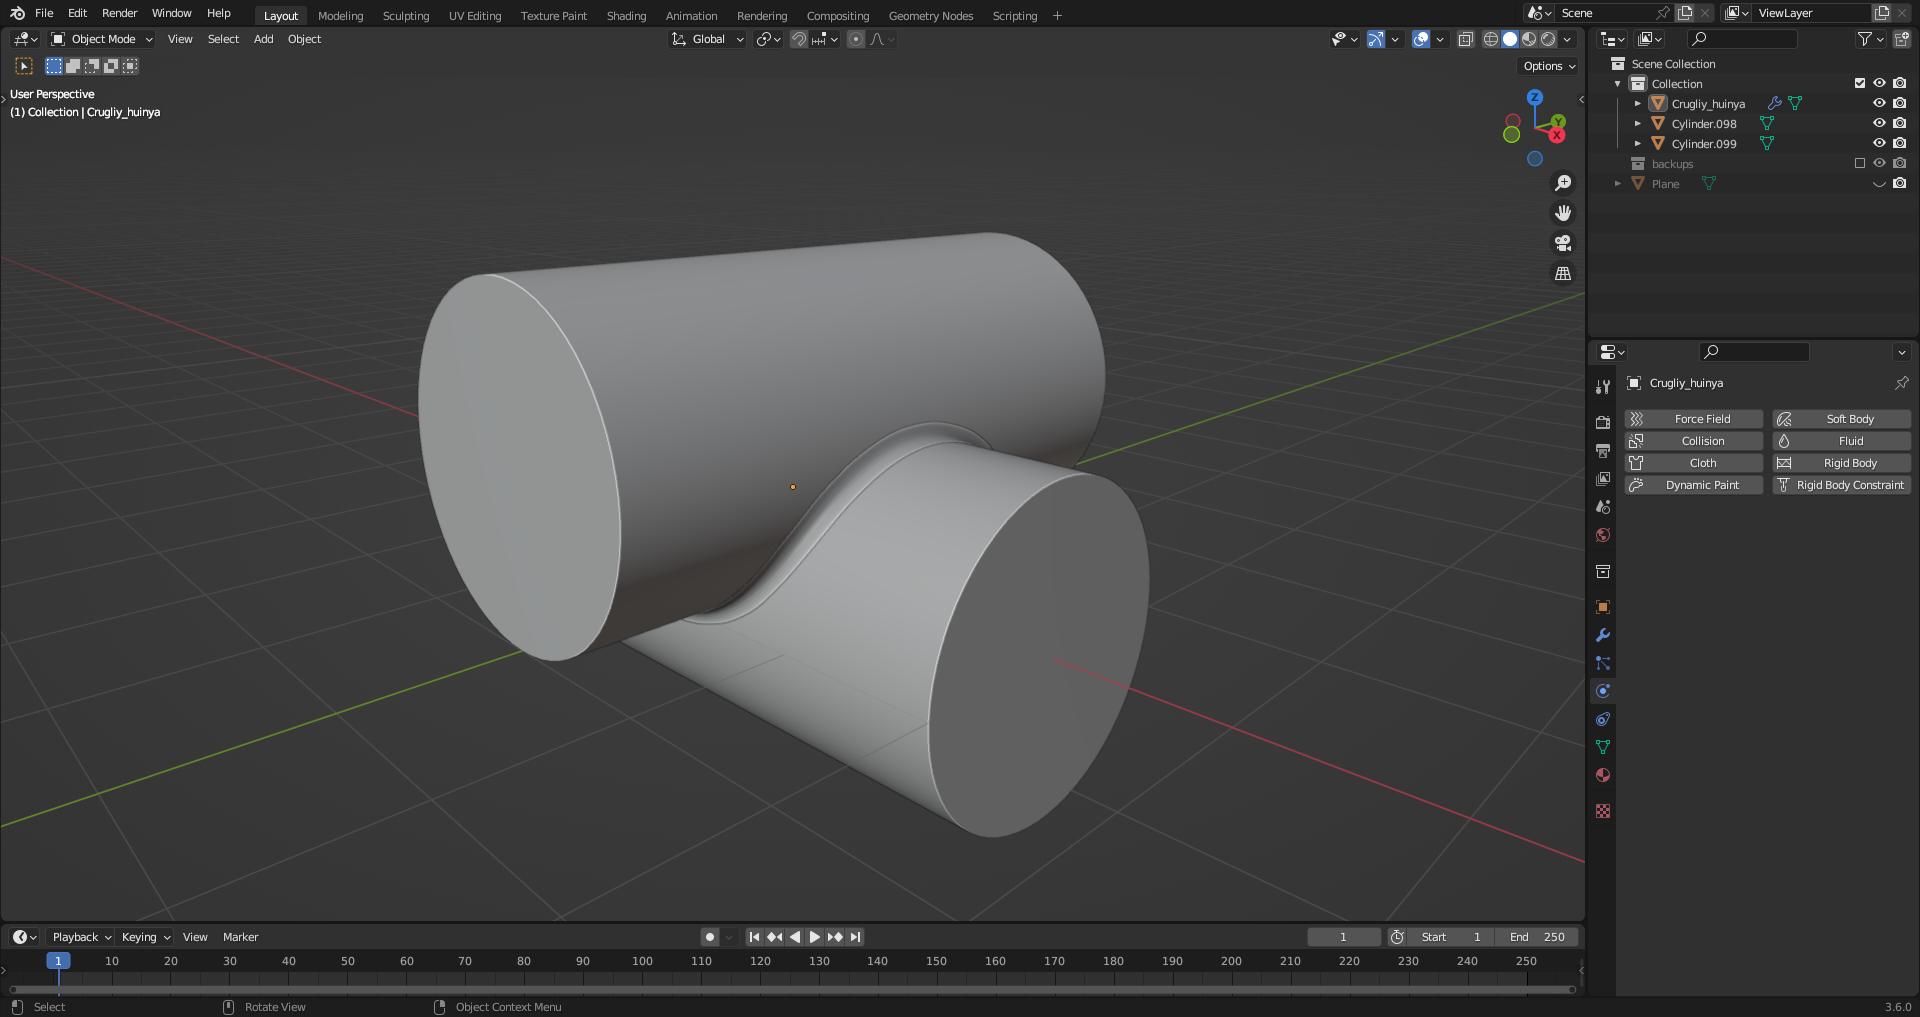
Task: Expand the Cylinder.099 tree item
Action: click(x=1637, y=143)
